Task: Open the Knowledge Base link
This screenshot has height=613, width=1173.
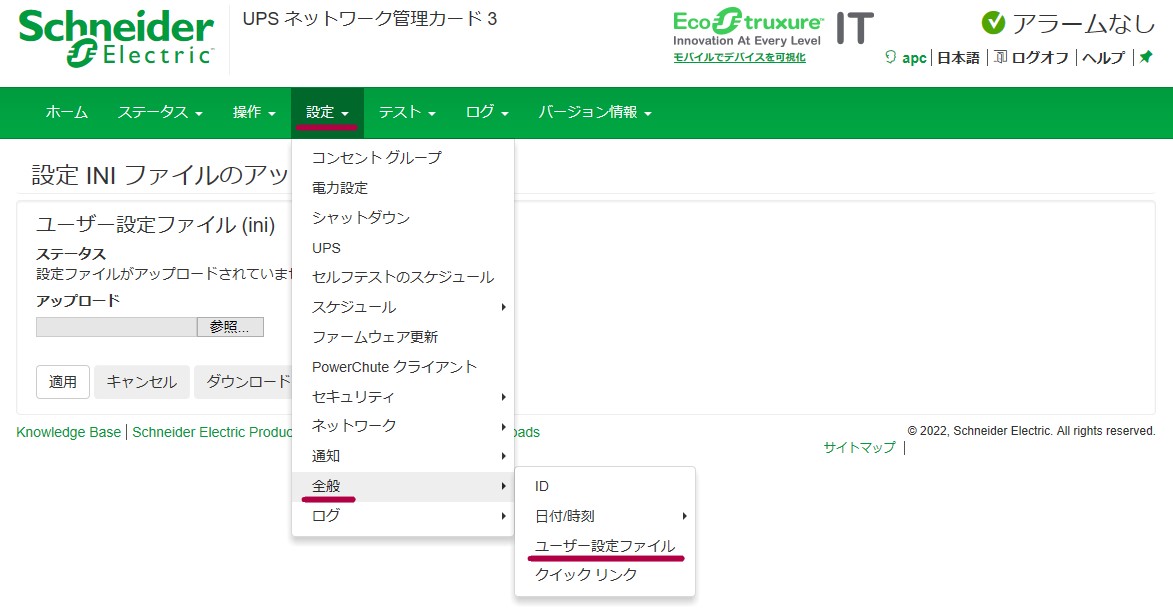Action: (68, 433)
